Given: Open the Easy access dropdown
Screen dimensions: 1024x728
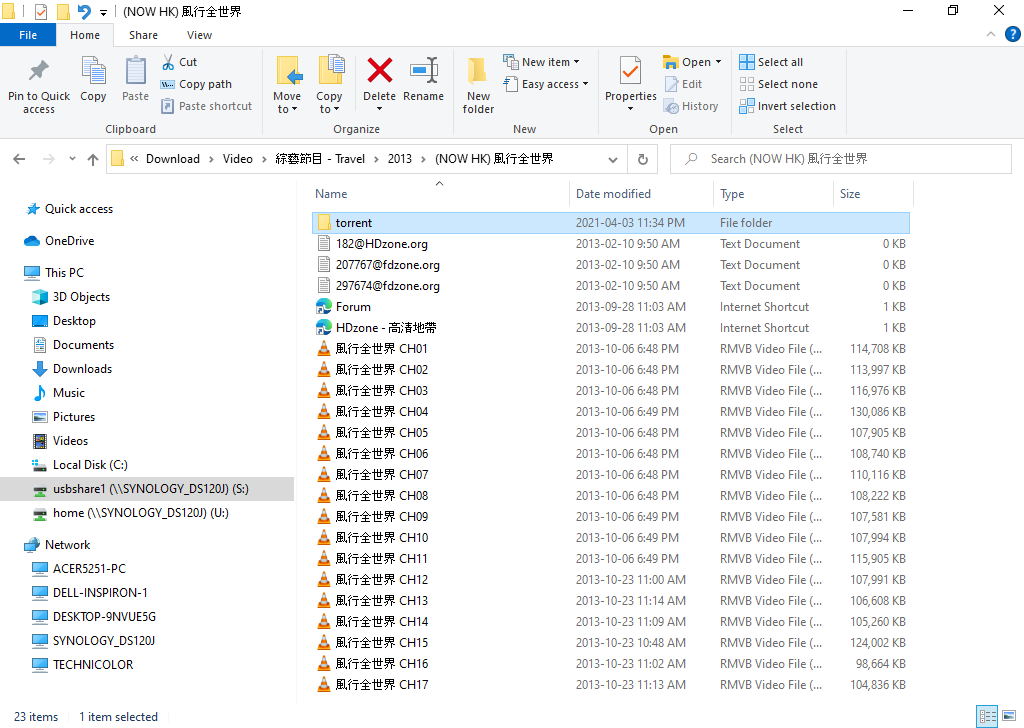Looking at the screenshot, I should click(x=546, y=84).
